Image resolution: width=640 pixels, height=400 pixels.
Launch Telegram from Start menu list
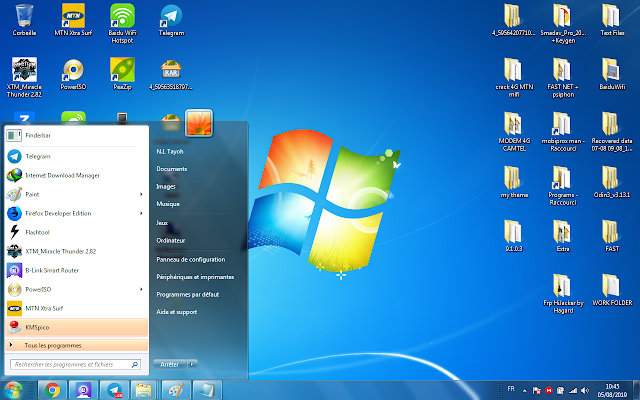[x=76, y=156]
